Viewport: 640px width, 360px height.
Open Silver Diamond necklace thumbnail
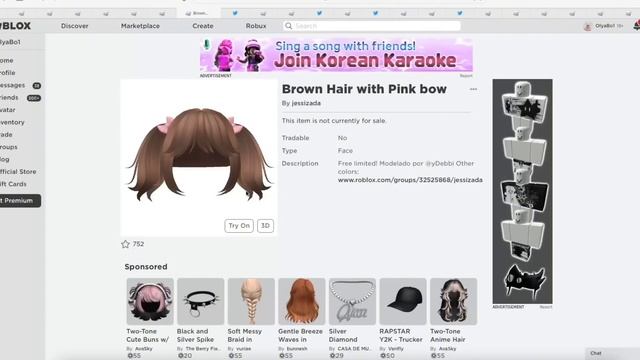pos(352,301)
